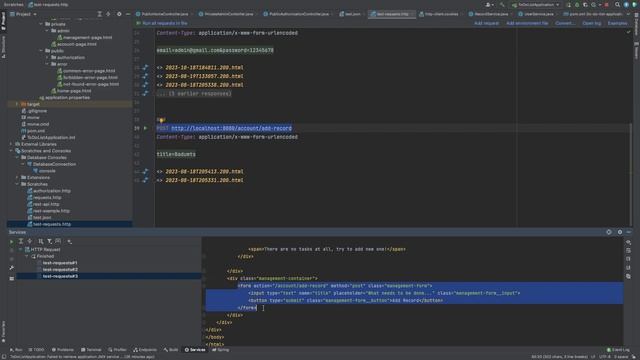Expand all in the Services toolbar
The image size is (640, 360).
[21, 242]
